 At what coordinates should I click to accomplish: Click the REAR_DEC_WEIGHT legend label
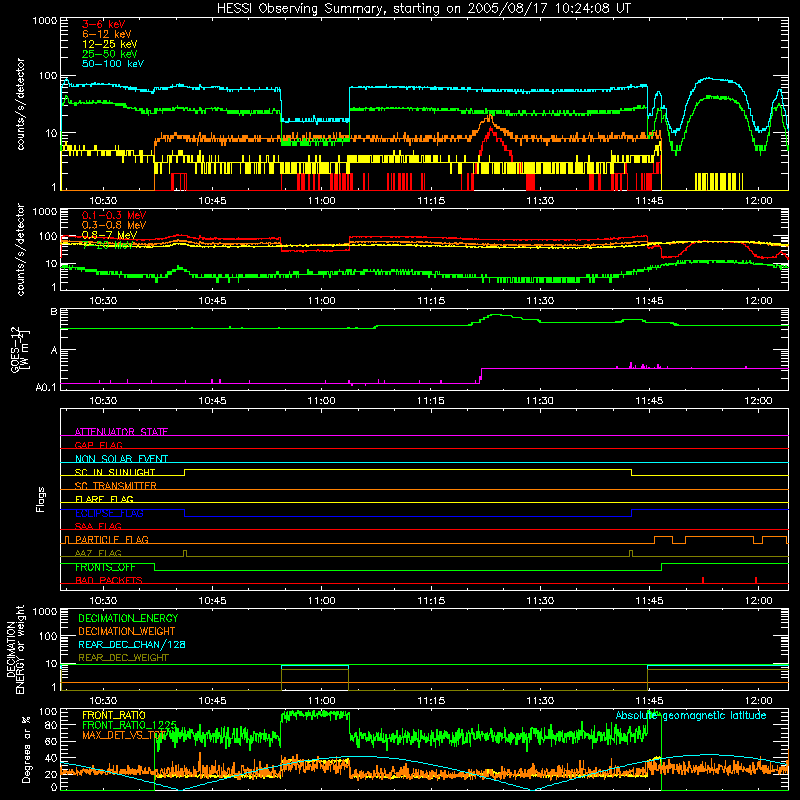[123, 658]
